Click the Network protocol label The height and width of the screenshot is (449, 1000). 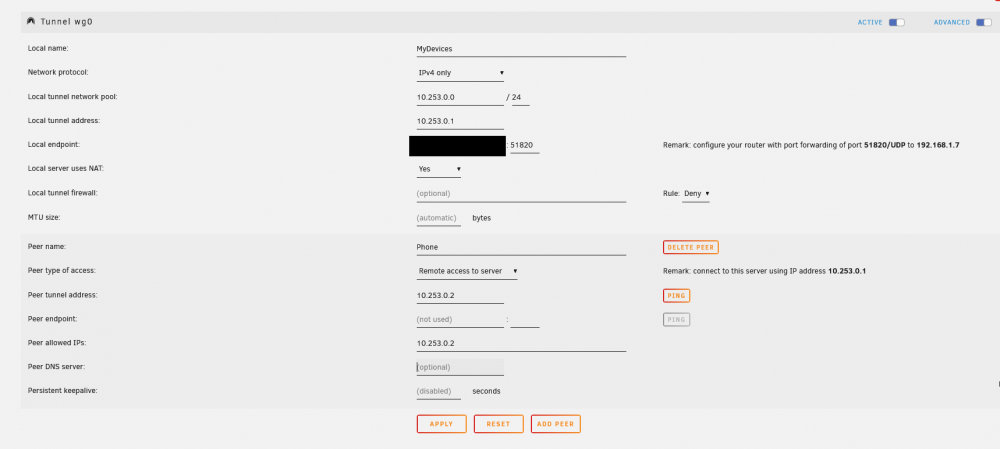58,73
